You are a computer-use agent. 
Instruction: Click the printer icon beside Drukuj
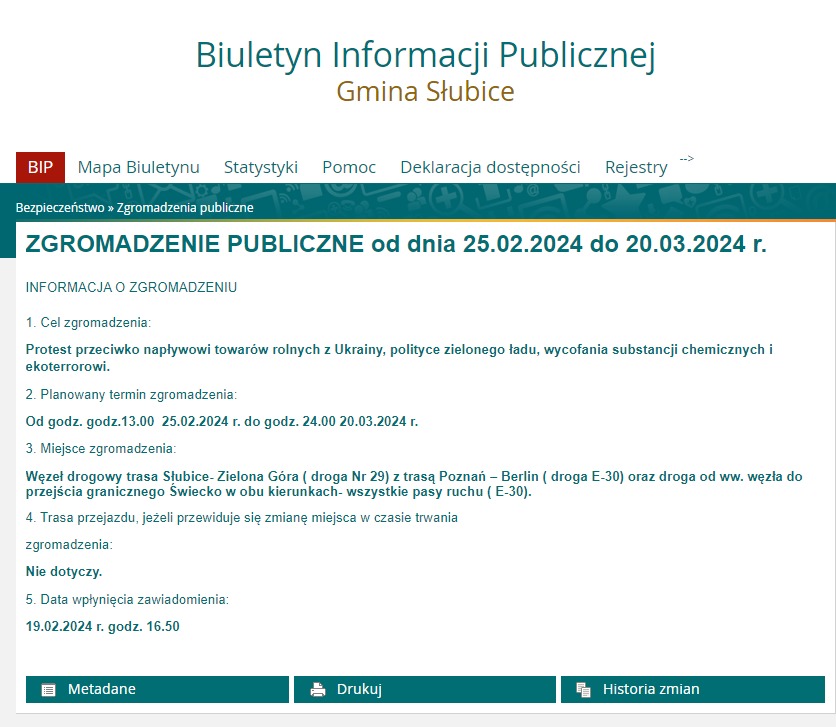(318, 689)
